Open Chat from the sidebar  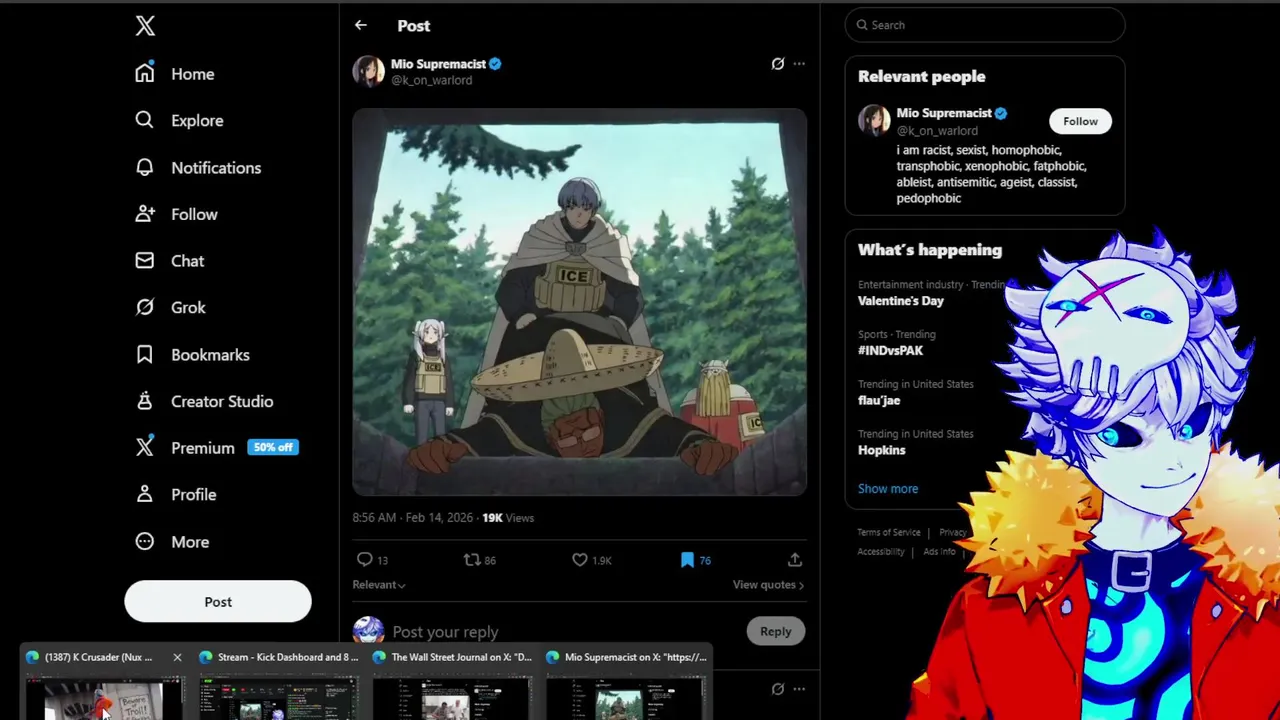click(x=169, y=261)
